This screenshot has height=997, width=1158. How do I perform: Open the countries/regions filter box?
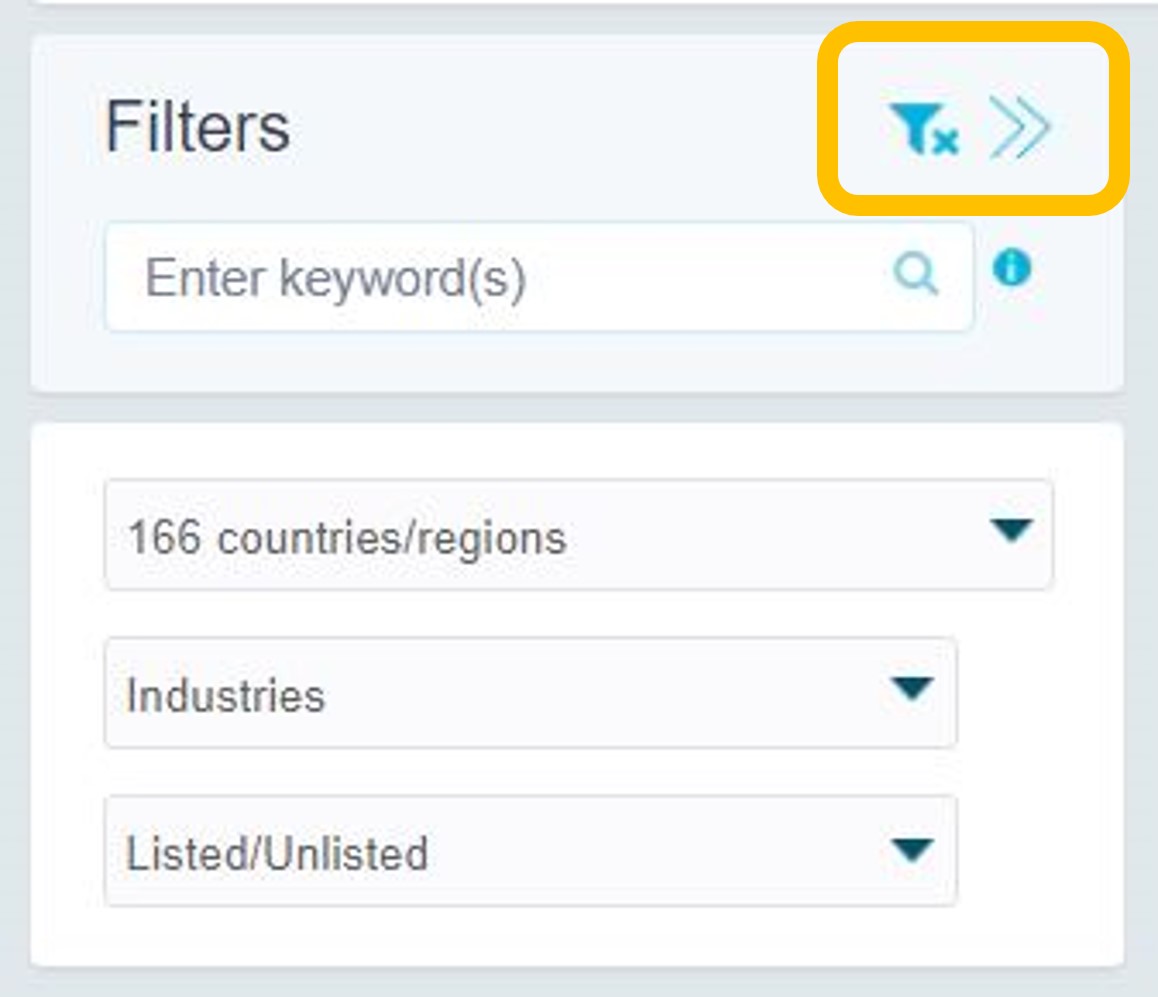tap(578, 535)
